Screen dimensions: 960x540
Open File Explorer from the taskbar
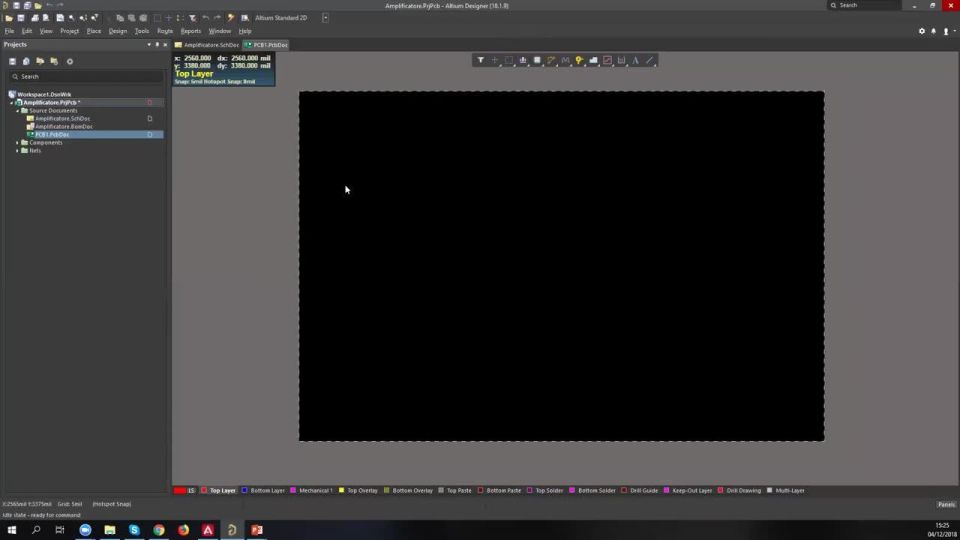[x=110, y=530]
